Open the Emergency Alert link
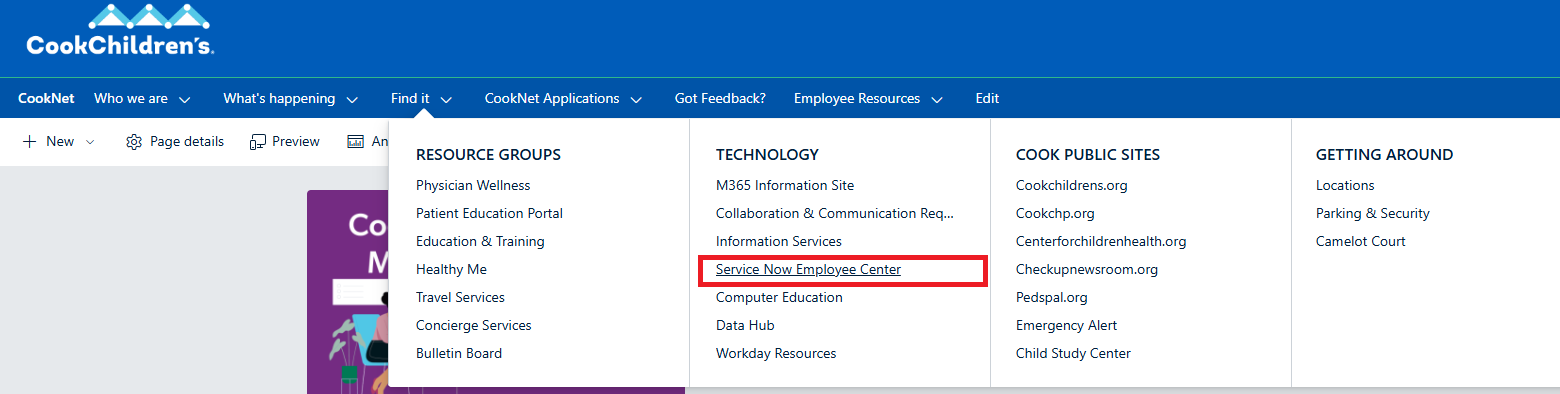This screenshot has width=1560, height=394. click(x=1066, y=325)
